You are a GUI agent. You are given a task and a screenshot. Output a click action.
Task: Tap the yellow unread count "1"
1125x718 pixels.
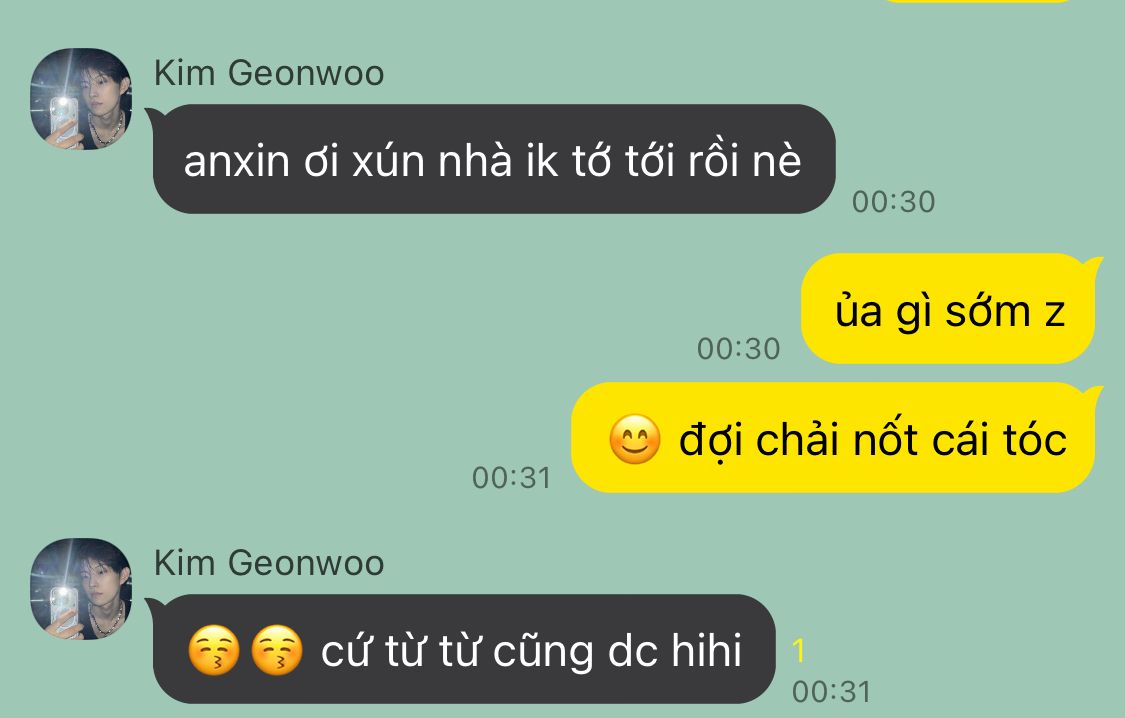[x=799, y=651]
